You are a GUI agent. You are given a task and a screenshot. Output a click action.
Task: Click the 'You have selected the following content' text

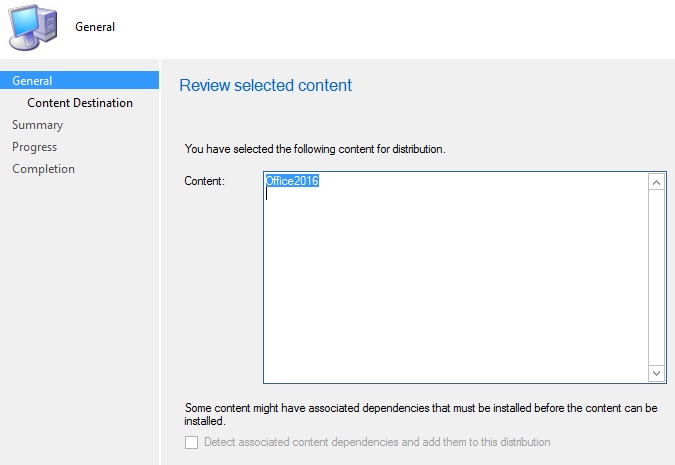pos(315,149)
